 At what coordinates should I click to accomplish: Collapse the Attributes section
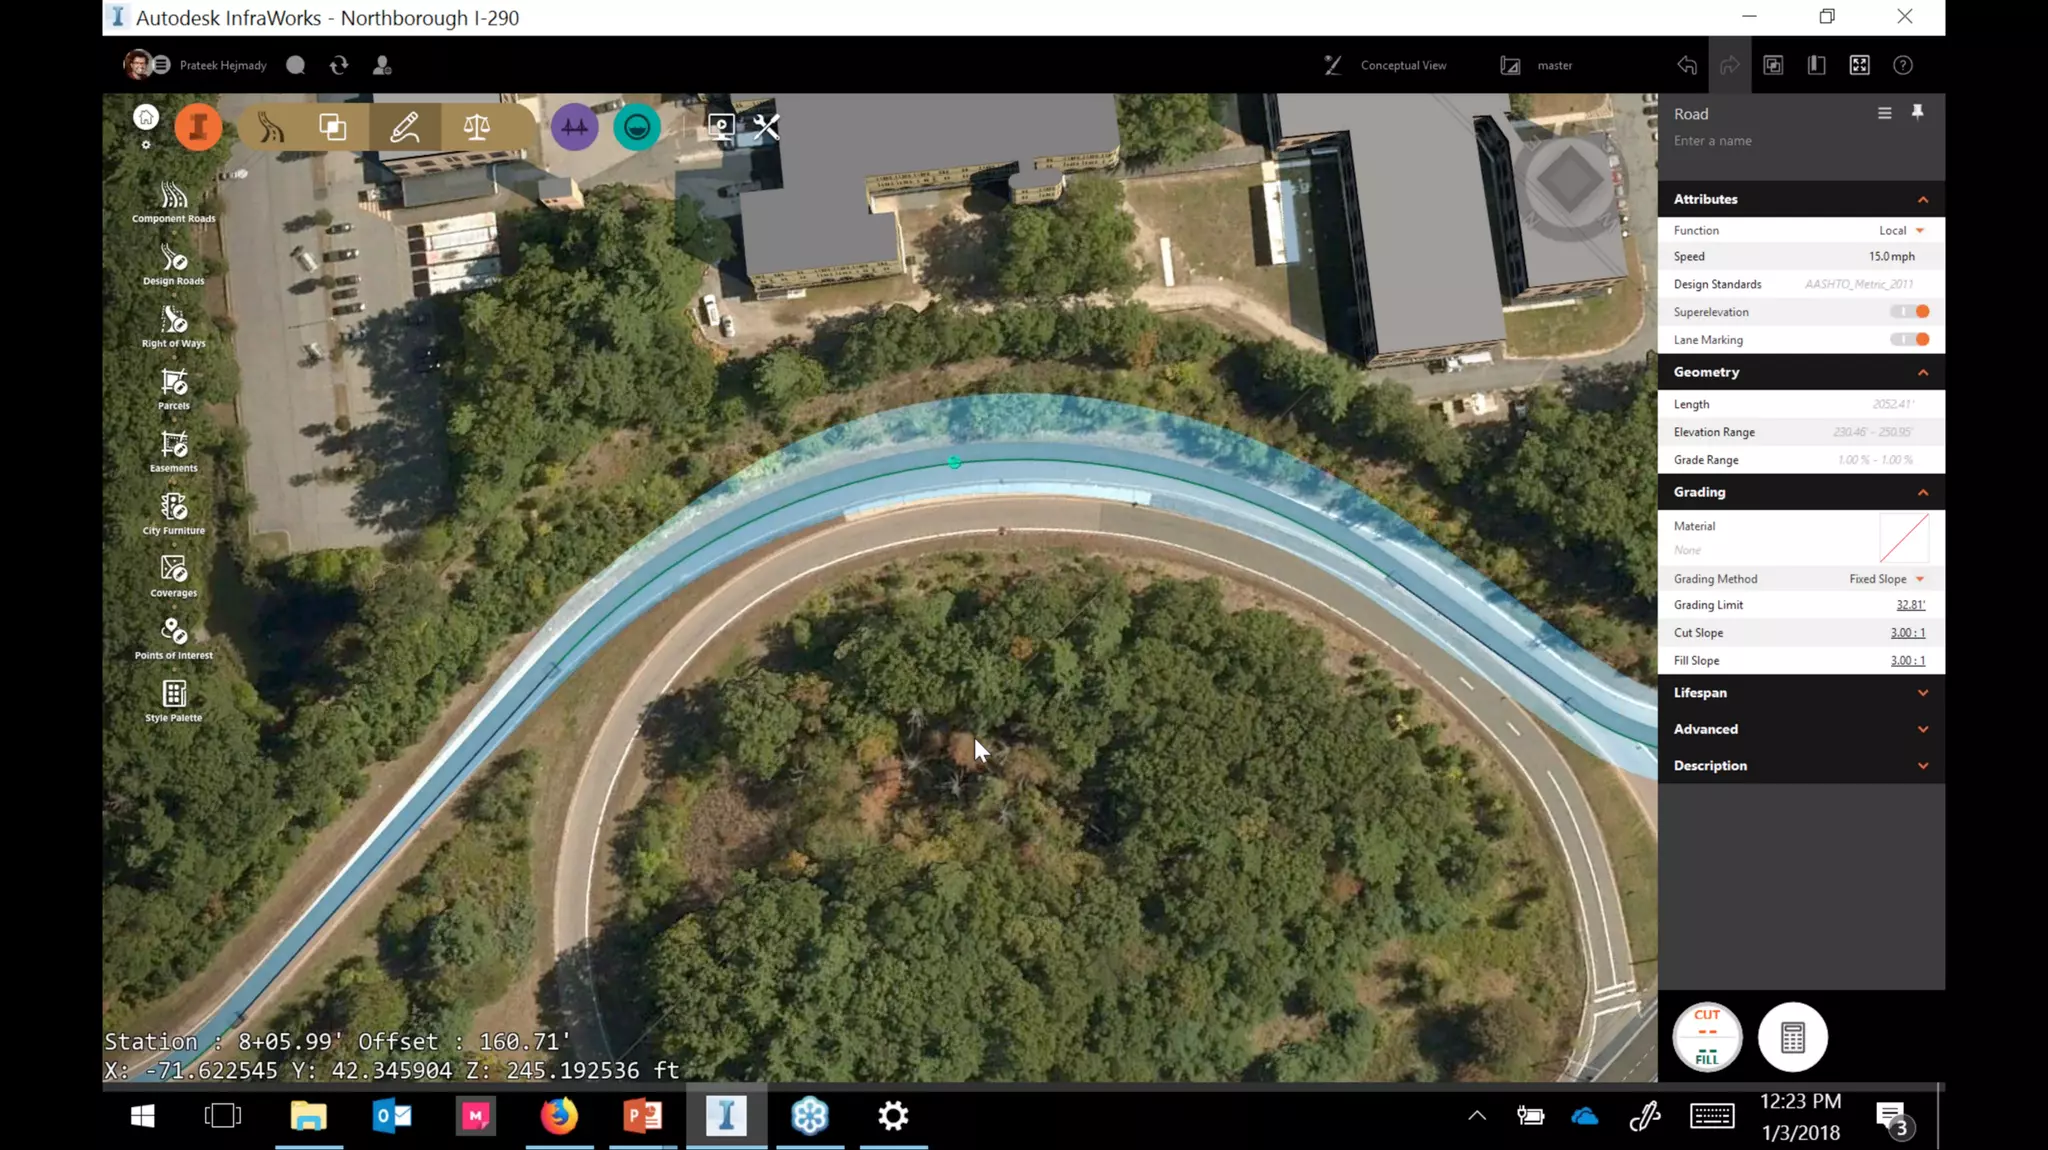click(1922, 199)
